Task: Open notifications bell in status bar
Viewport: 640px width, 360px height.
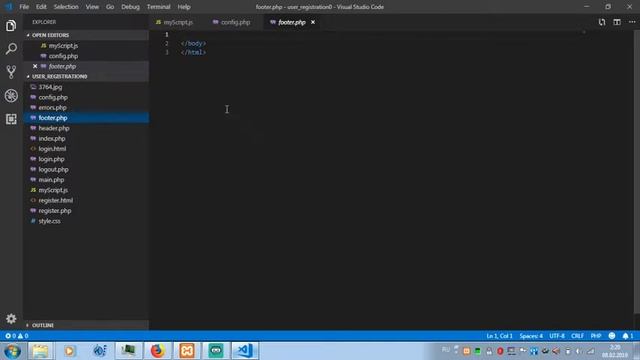Action: click(627, 336)
